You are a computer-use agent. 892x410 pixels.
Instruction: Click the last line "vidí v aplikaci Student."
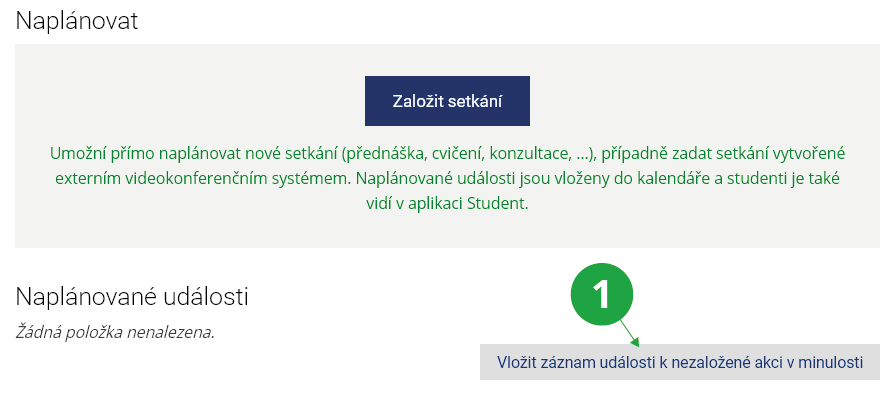(x=446, y=203)
